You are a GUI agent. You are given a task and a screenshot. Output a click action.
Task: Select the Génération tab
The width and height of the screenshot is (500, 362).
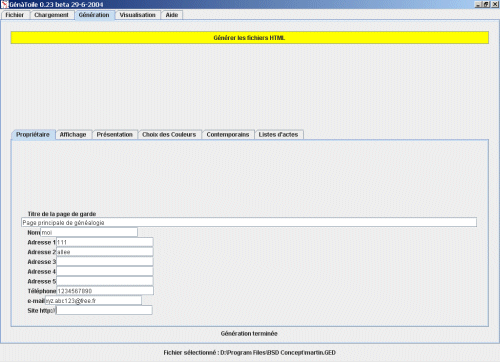click(x=94, y=15)
